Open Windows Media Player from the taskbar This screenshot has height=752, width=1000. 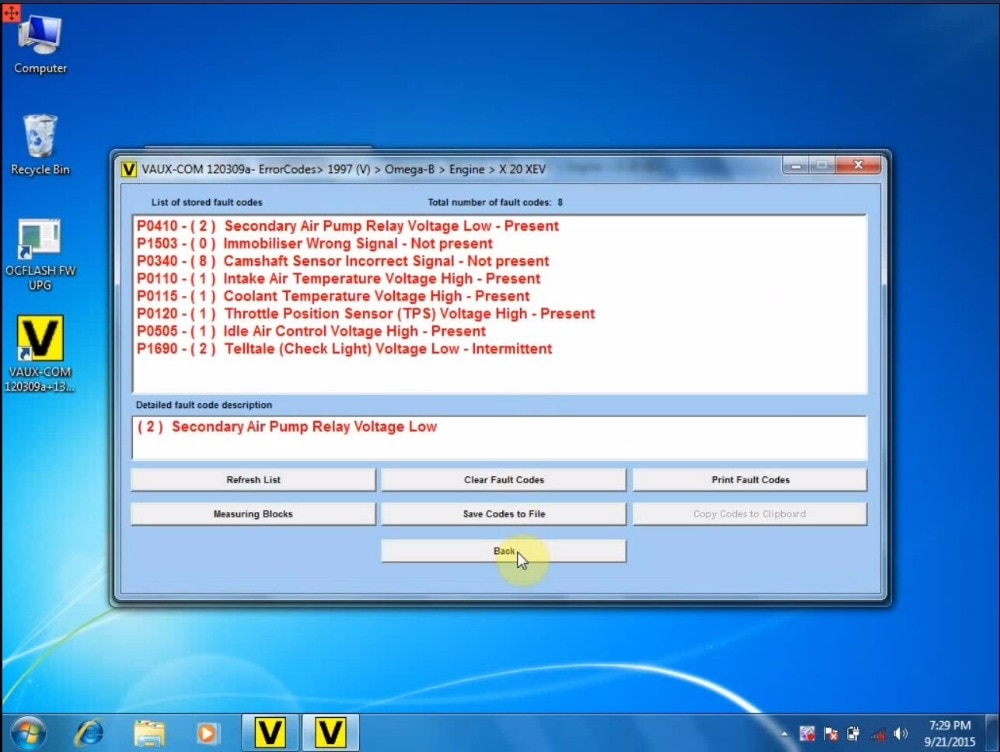206,733
